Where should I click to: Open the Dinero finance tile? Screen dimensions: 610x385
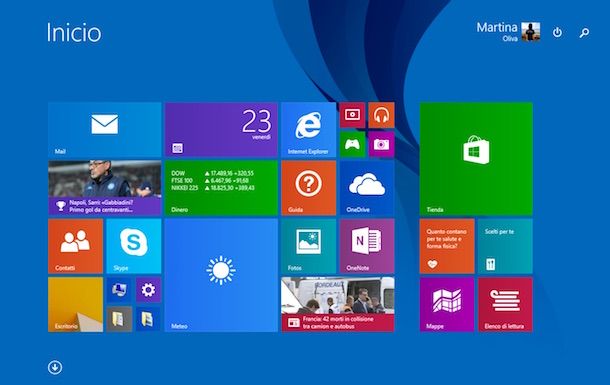tap(221, 188)
